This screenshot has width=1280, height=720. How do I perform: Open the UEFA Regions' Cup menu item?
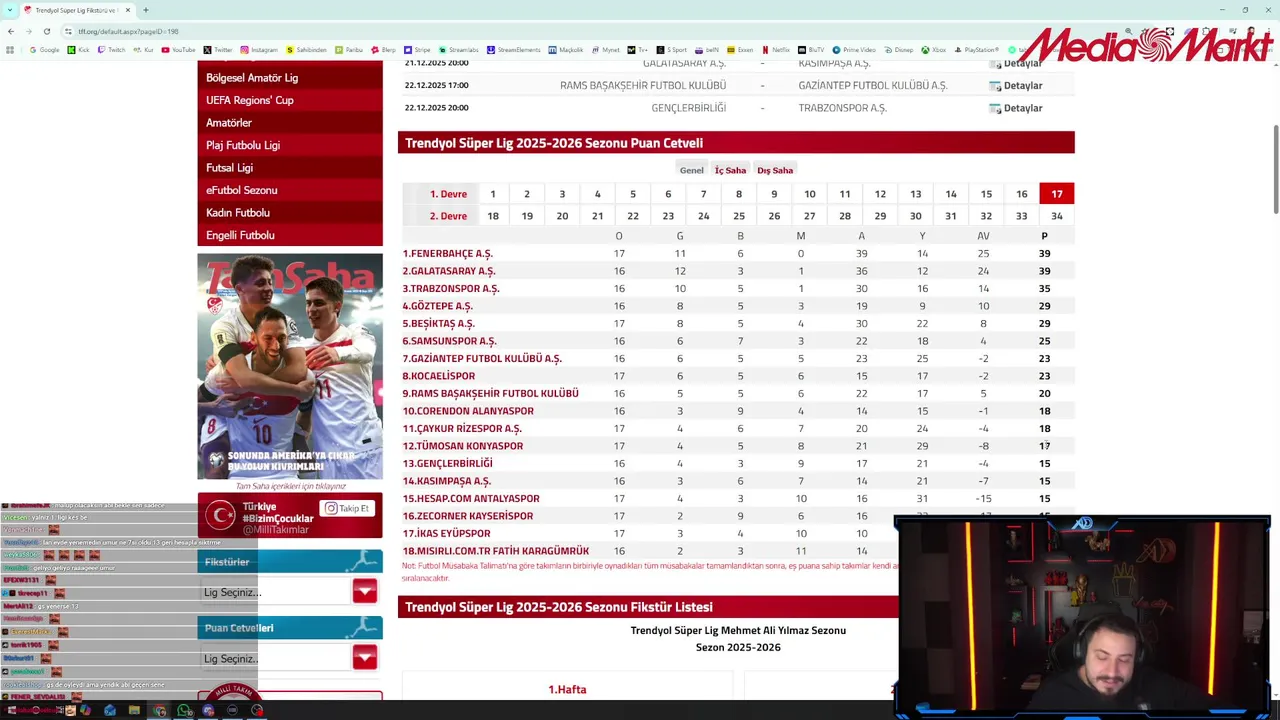pyautogui.click(x=290, y=100)
